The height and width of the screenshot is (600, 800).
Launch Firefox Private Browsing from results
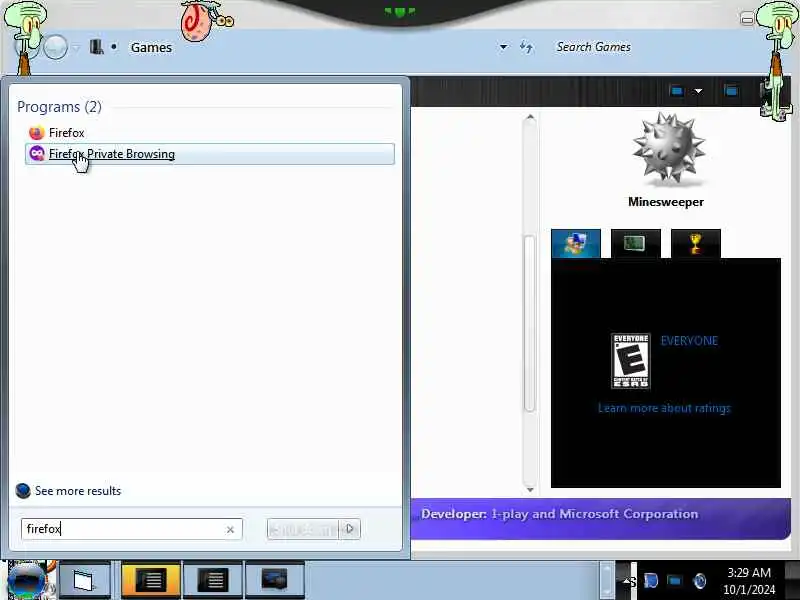tap(209, 154)
